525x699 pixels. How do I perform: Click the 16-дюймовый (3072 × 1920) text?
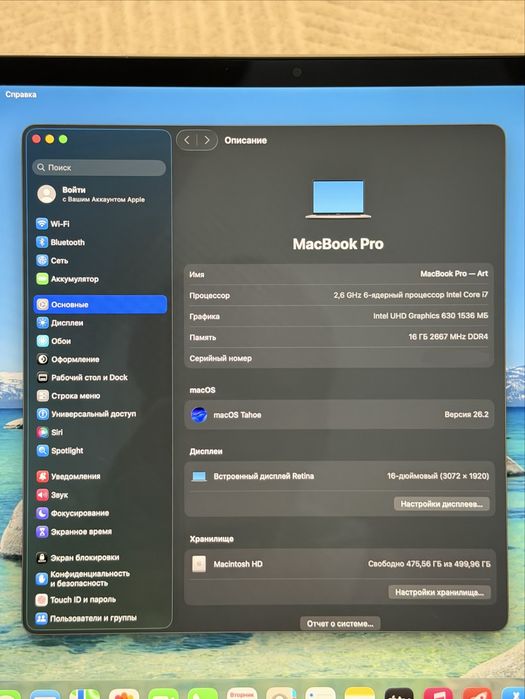(x=438, y=476)
